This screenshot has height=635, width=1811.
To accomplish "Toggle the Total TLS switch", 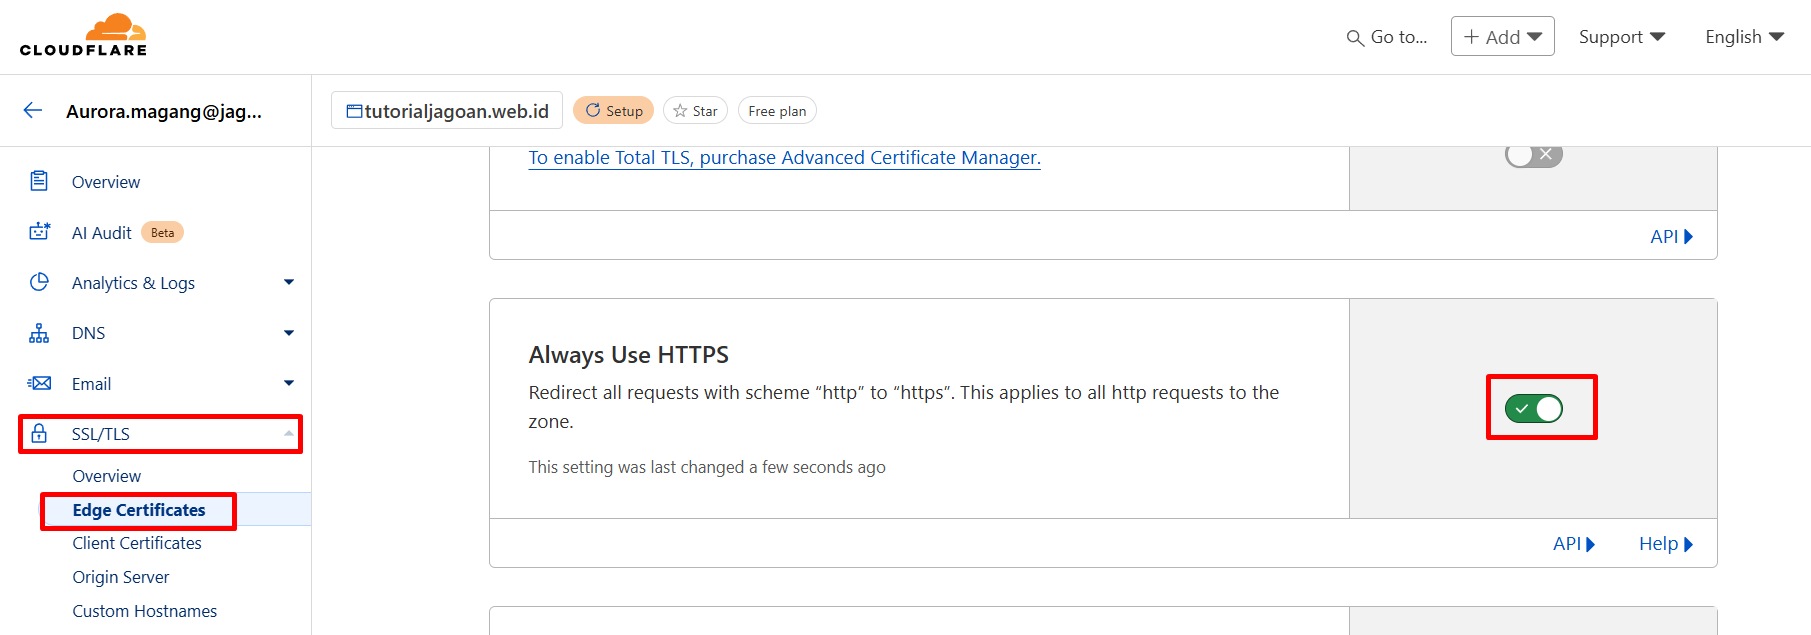I will (x=1533, y=155).
